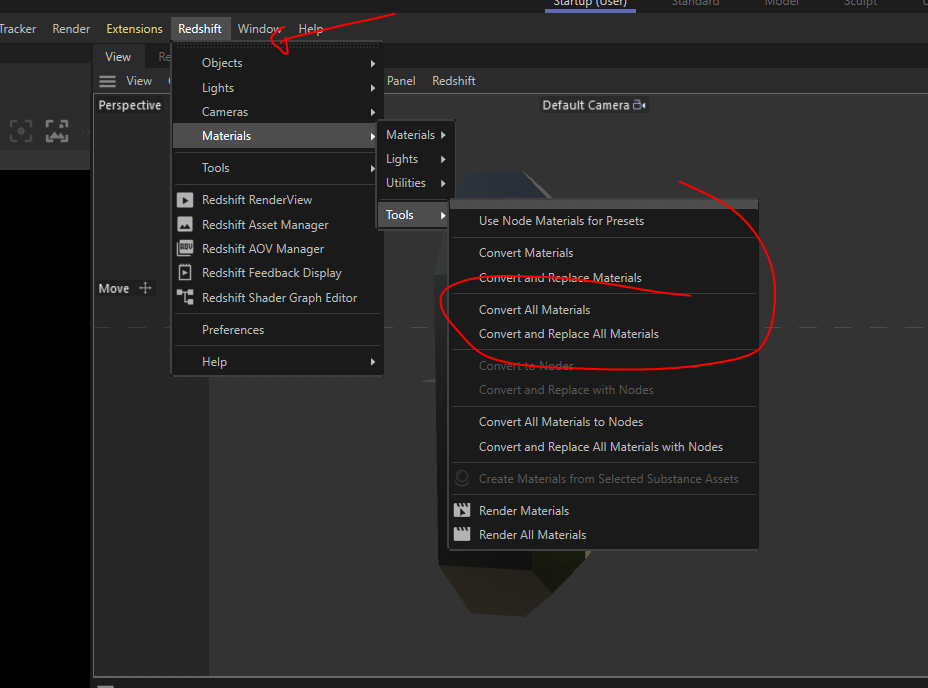This screenshot has width=928, height=688.
Task: Open the Render menu in menu bar
Action: 71,28
